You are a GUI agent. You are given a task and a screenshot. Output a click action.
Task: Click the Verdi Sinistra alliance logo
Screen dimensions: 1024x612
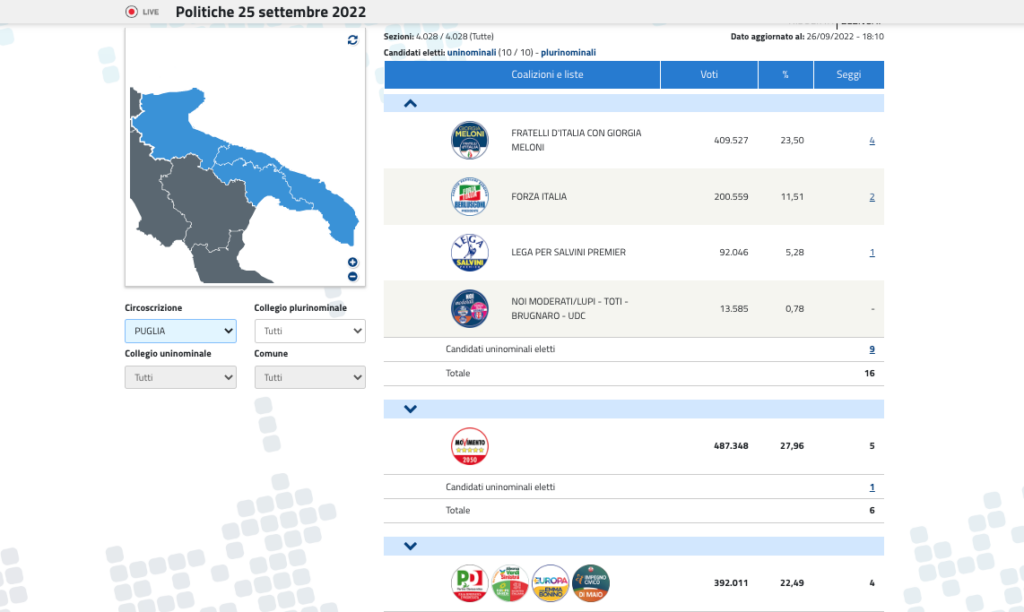click(x=510, y=583)
